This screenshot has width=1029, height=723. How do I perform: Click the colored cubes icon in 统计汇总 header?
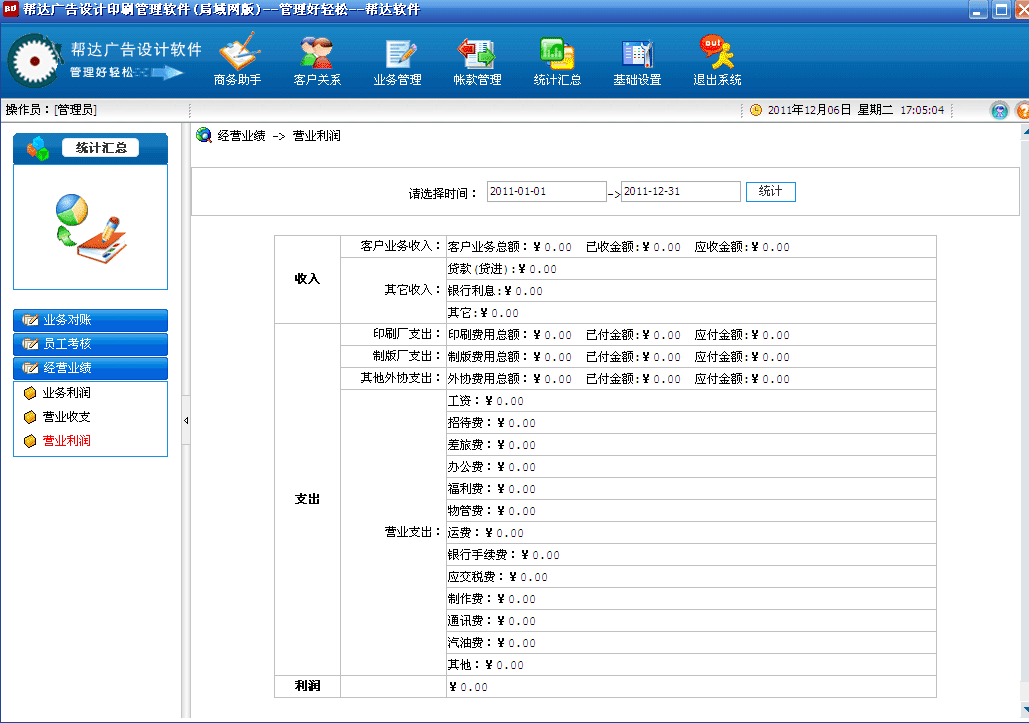point(38,148)
